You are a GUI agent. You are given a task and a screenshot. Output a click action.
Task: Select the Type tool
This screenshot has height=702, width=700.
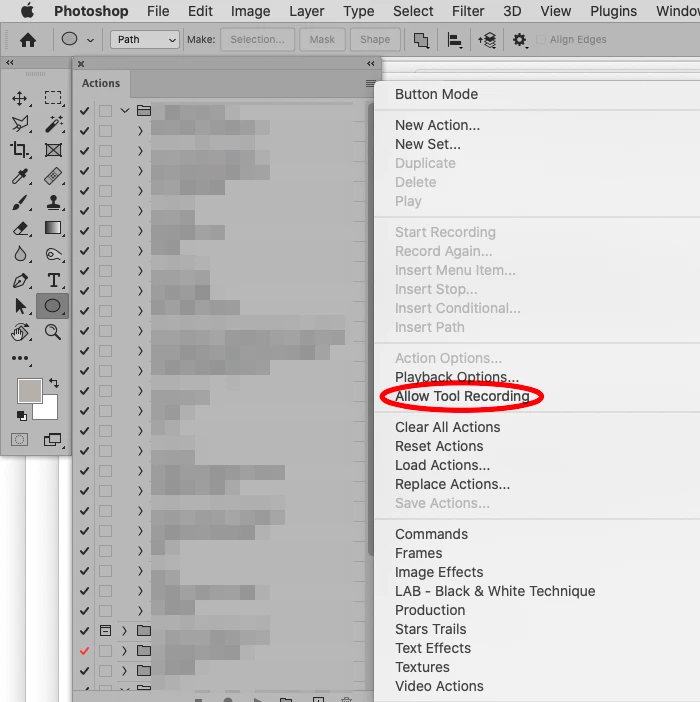click(x=54, y=281)
